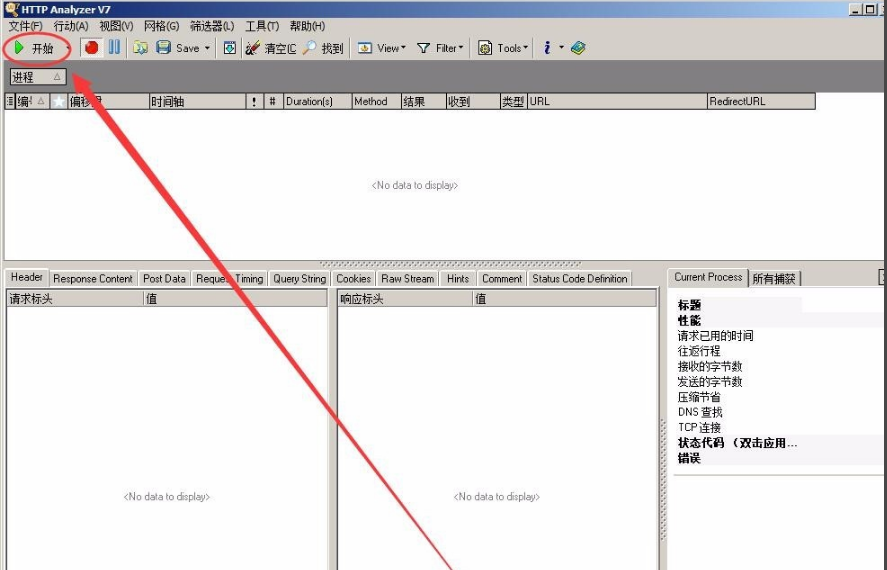Sort by the 类型 column header
This screenshot has width=887, height=570.
click(513, 101)
